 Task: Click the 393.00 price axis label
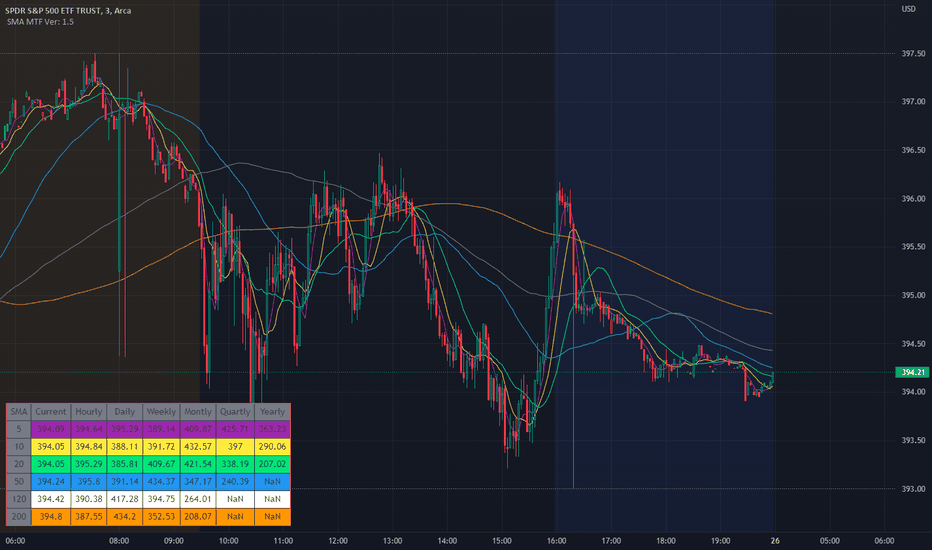click(913, 489)
